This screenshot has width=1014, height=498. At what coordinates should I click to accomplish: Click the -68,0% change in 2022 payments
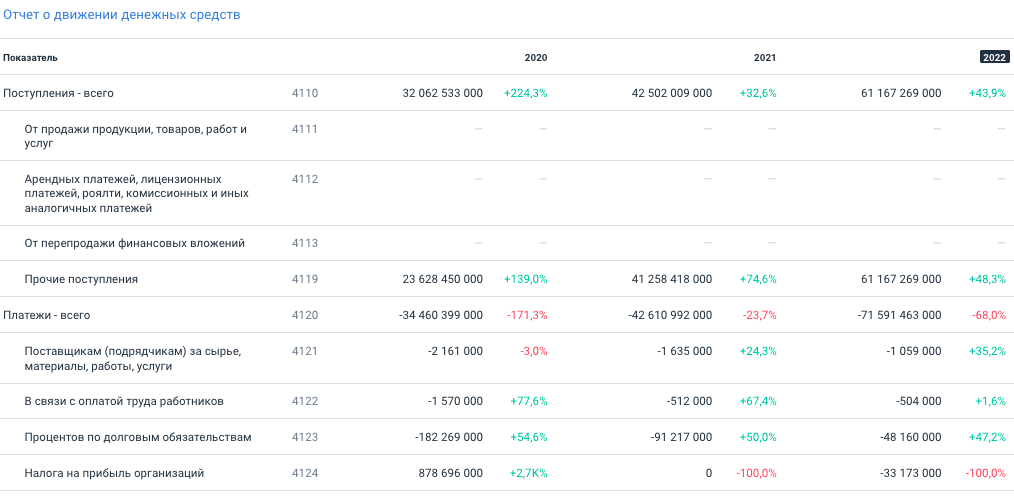click(x=987, y=315)
